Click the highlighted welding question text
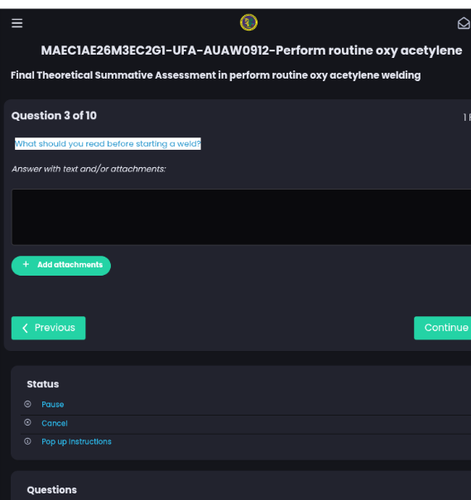The width and height of the screenshot is (471, 500). [108, 144]
